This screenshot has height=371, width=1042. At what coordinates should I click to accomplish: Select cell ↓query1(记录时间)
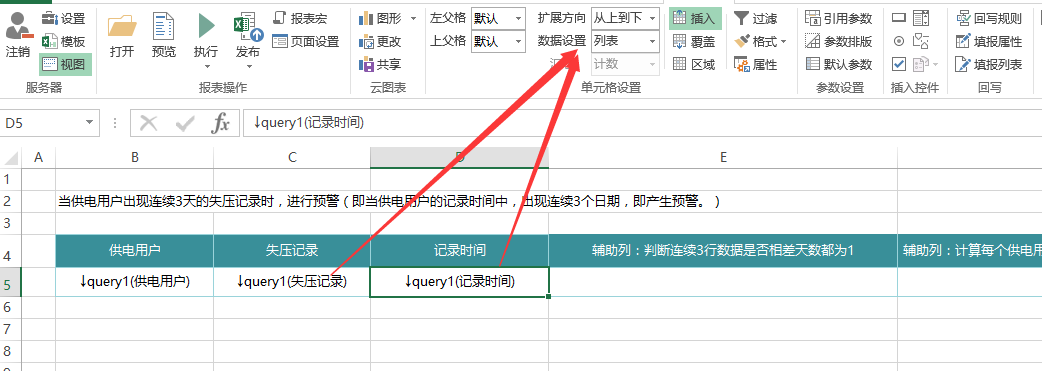tap(459, 282)
